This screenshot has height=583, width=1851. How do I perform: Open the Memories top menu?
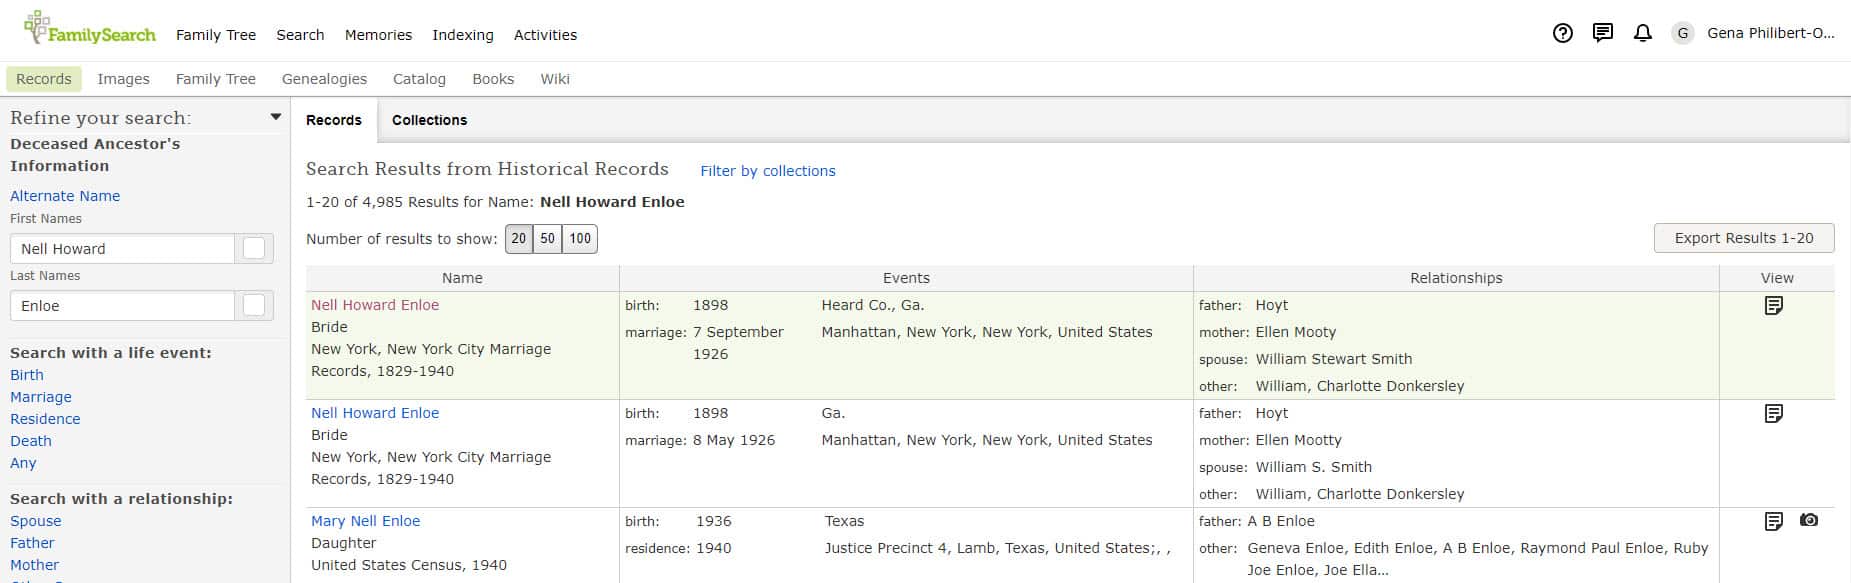(x=378, y=34)
